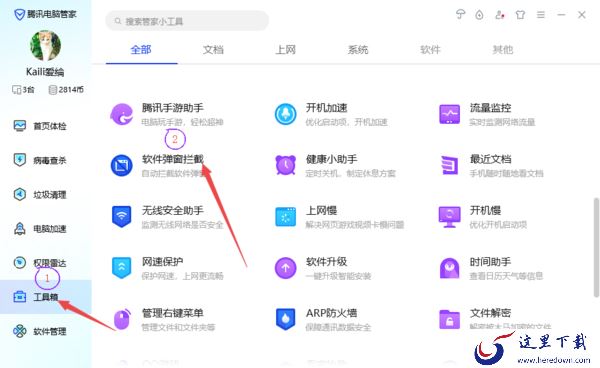The width and height of the screenshot is (600, 368).
Task: Open the 腾讯手游助手 tool icon
Action: 122,114
